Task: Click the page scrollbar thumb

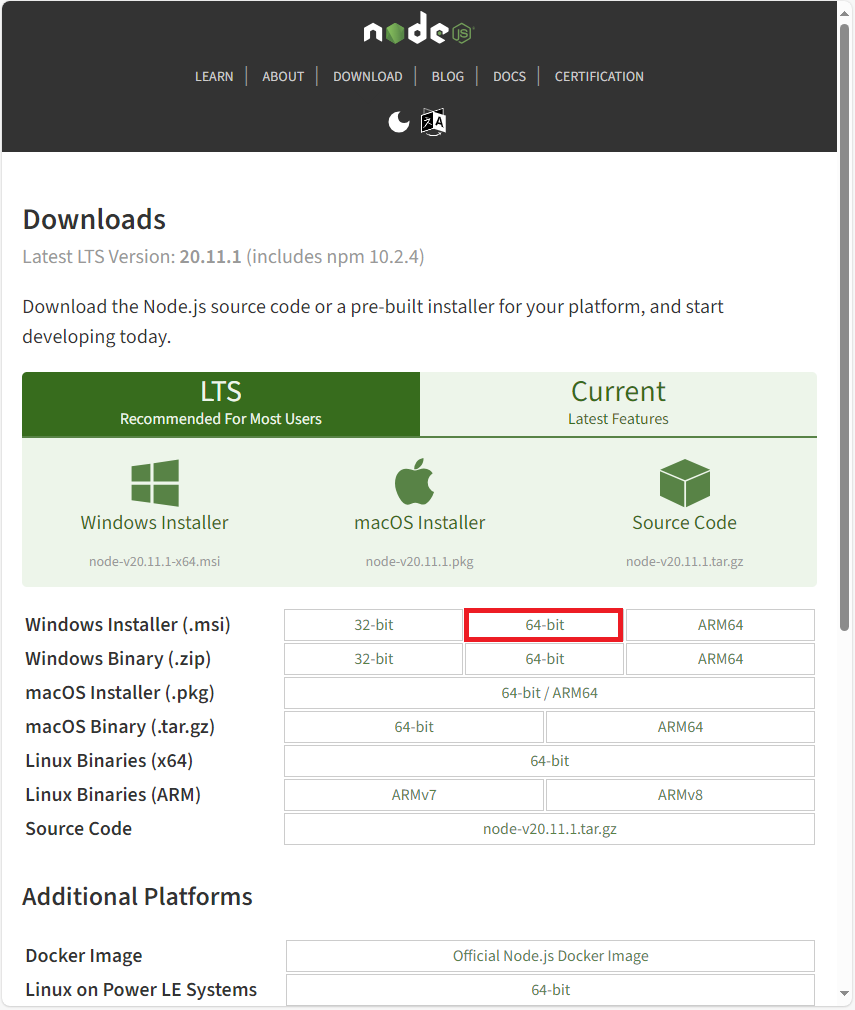Action: [845, 329]
